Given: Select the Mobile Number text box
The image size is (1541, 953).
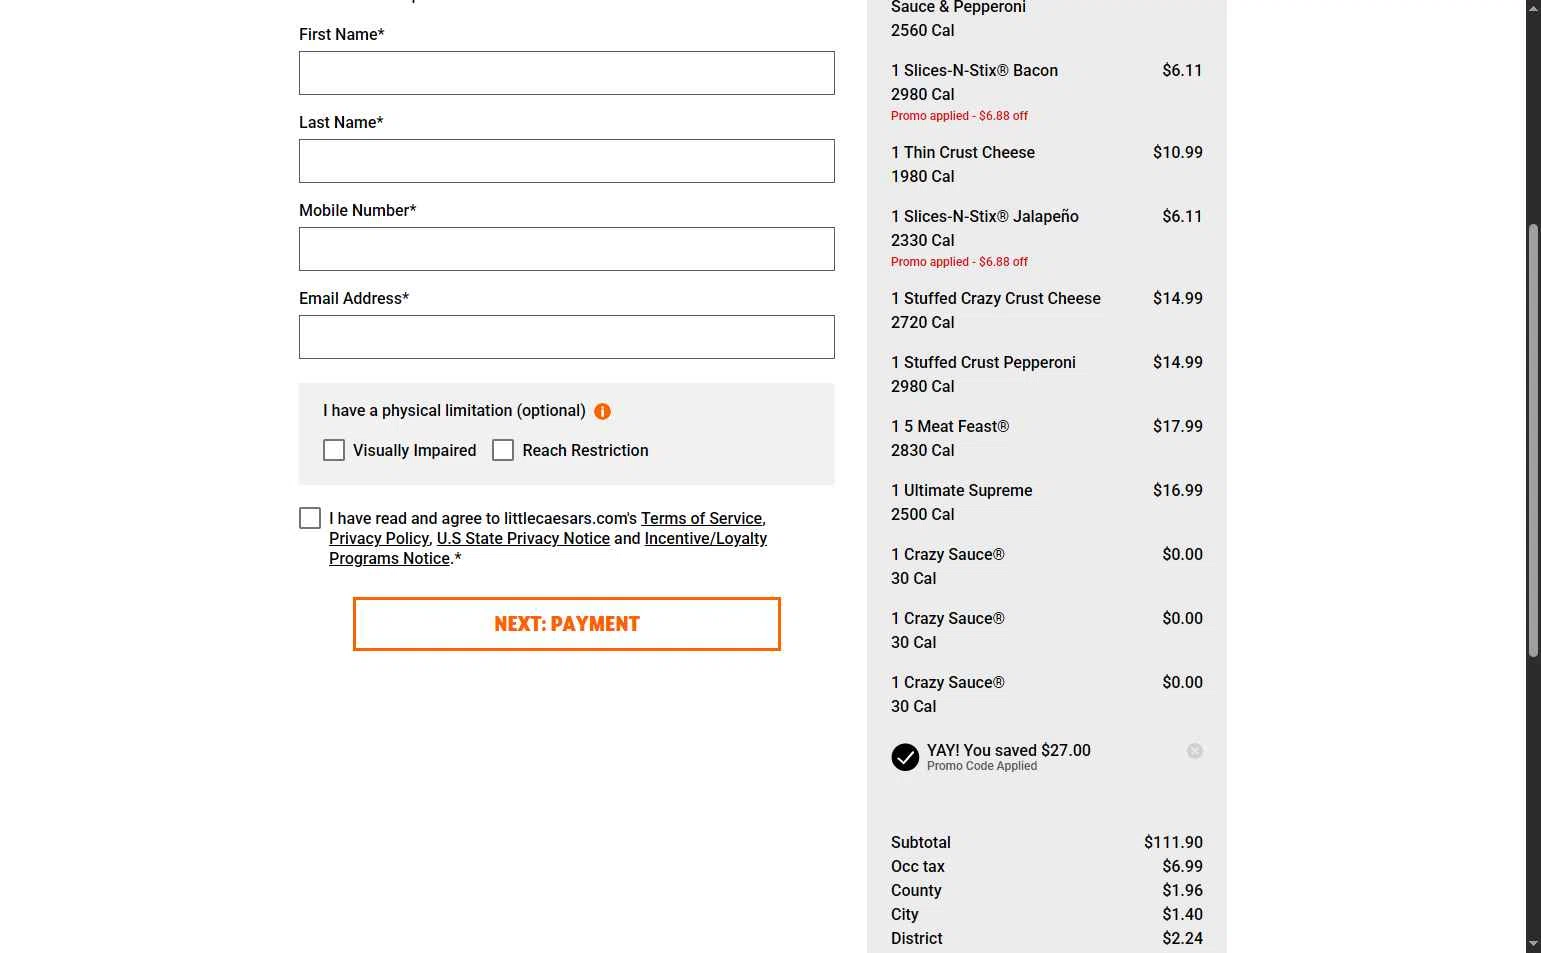Looking at the screenshot, I should 566,249.
